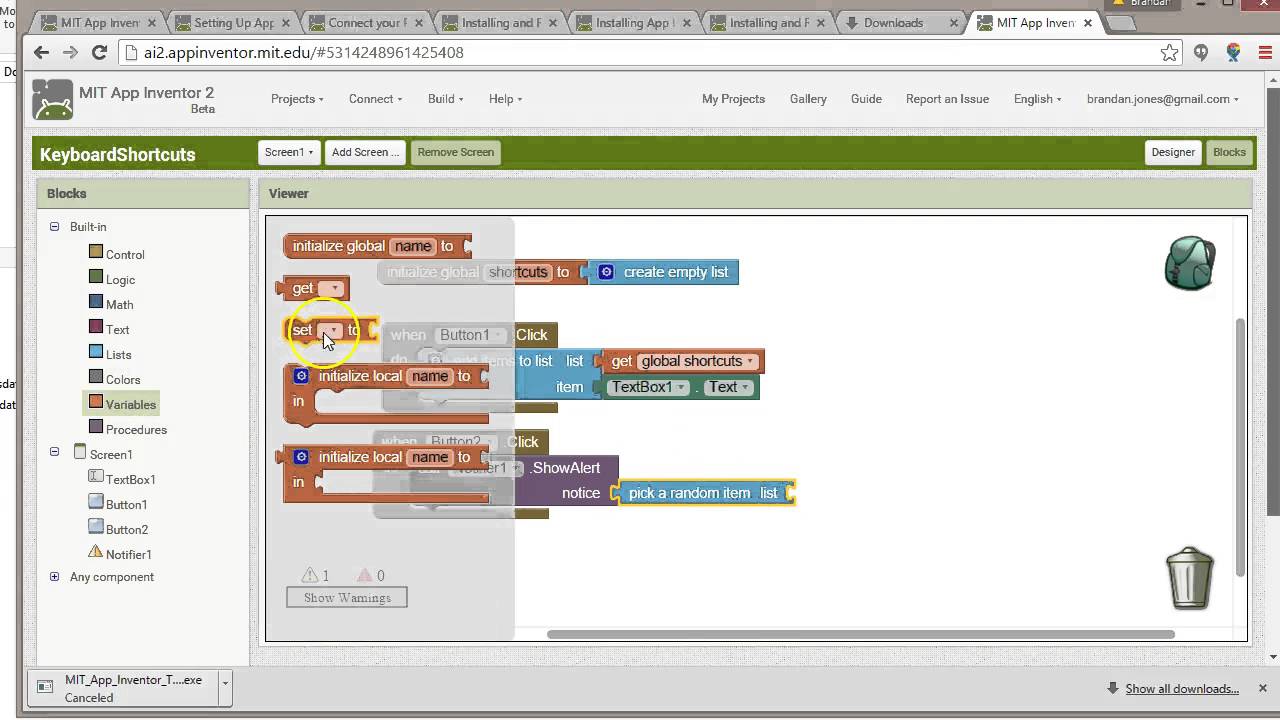Open the My Projects link
The image size is (1280, 720).
pos(733,99)
